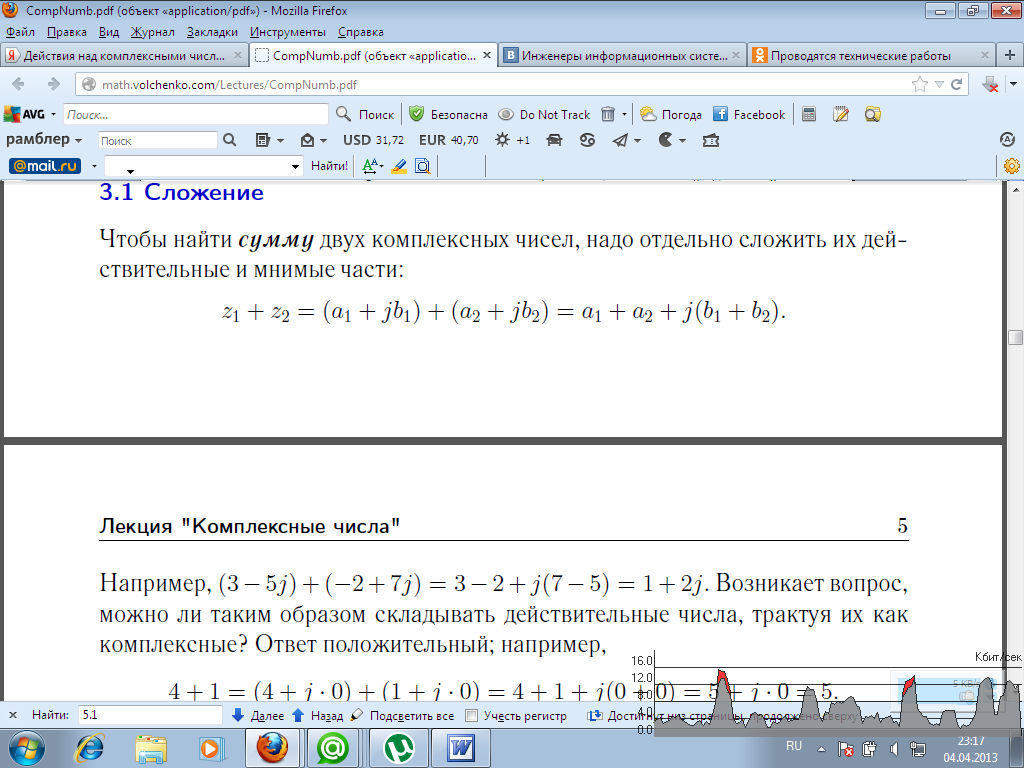
Task: Switch to Действия над комплексными числами tab
Action: pos(124,56)
